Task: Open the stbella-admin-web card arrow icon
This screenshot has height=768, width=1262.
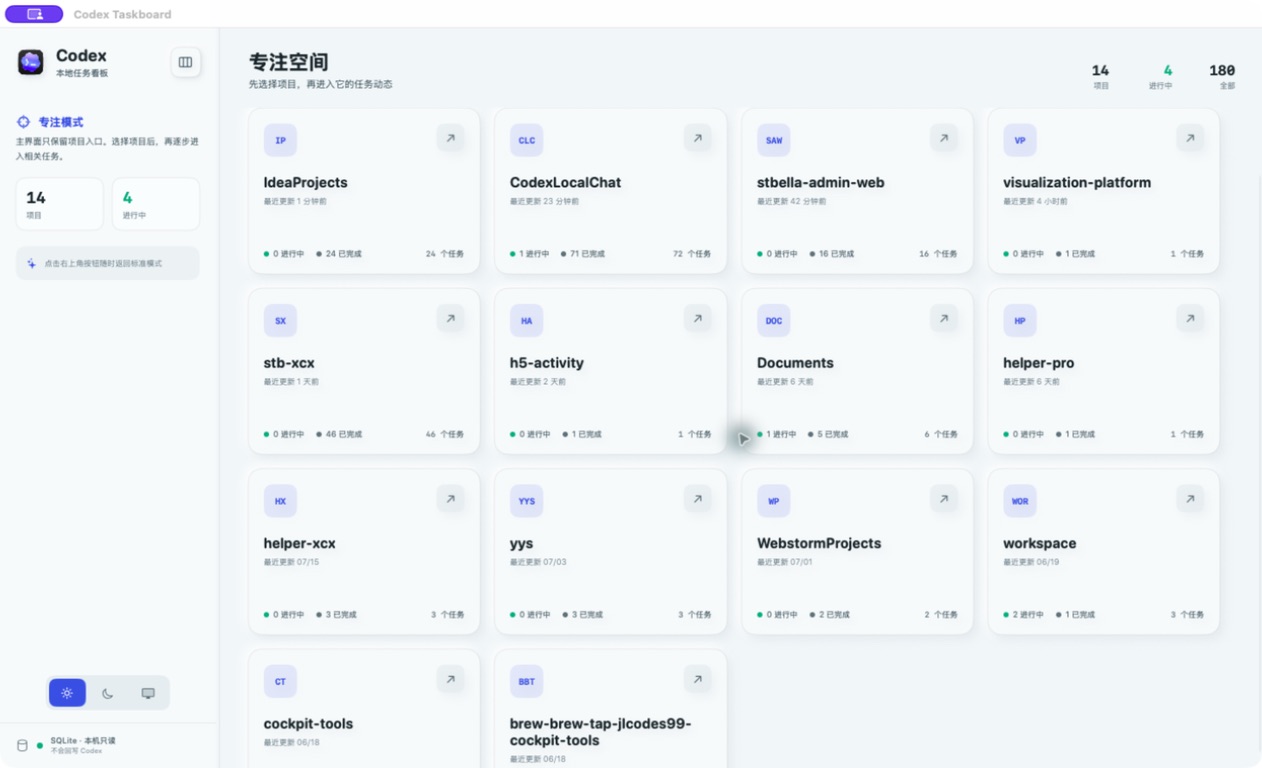Action: 944,138
